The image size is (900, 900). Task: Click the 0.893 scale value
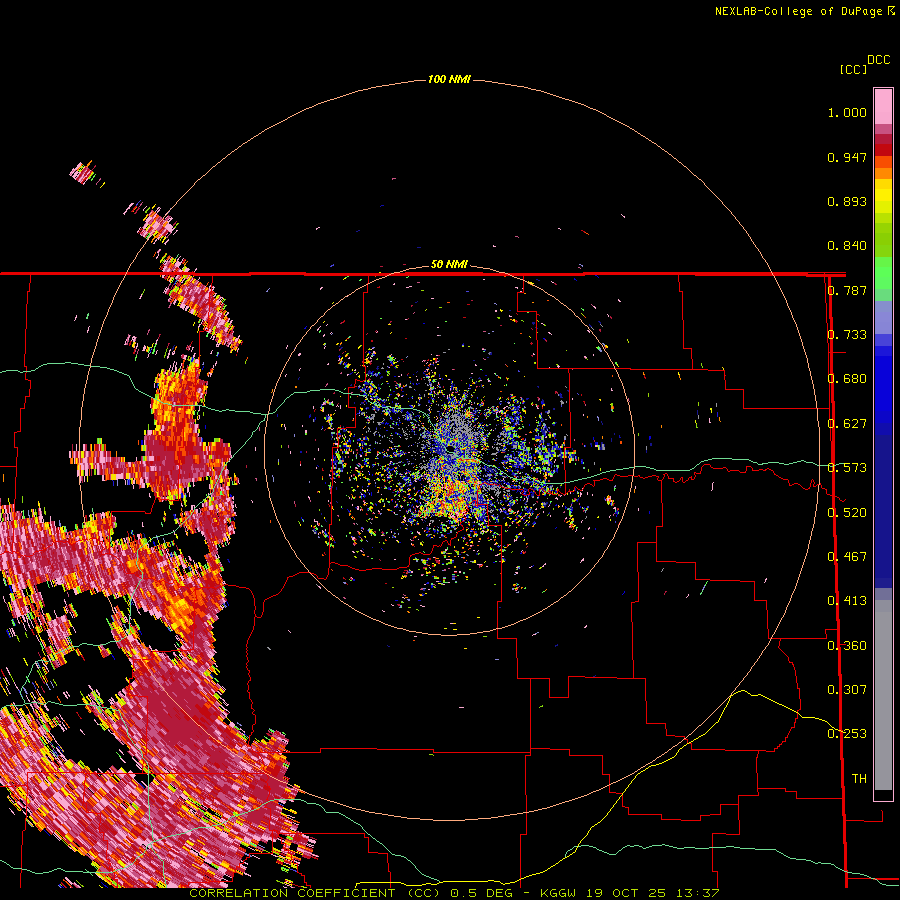[x=847, y=201]
